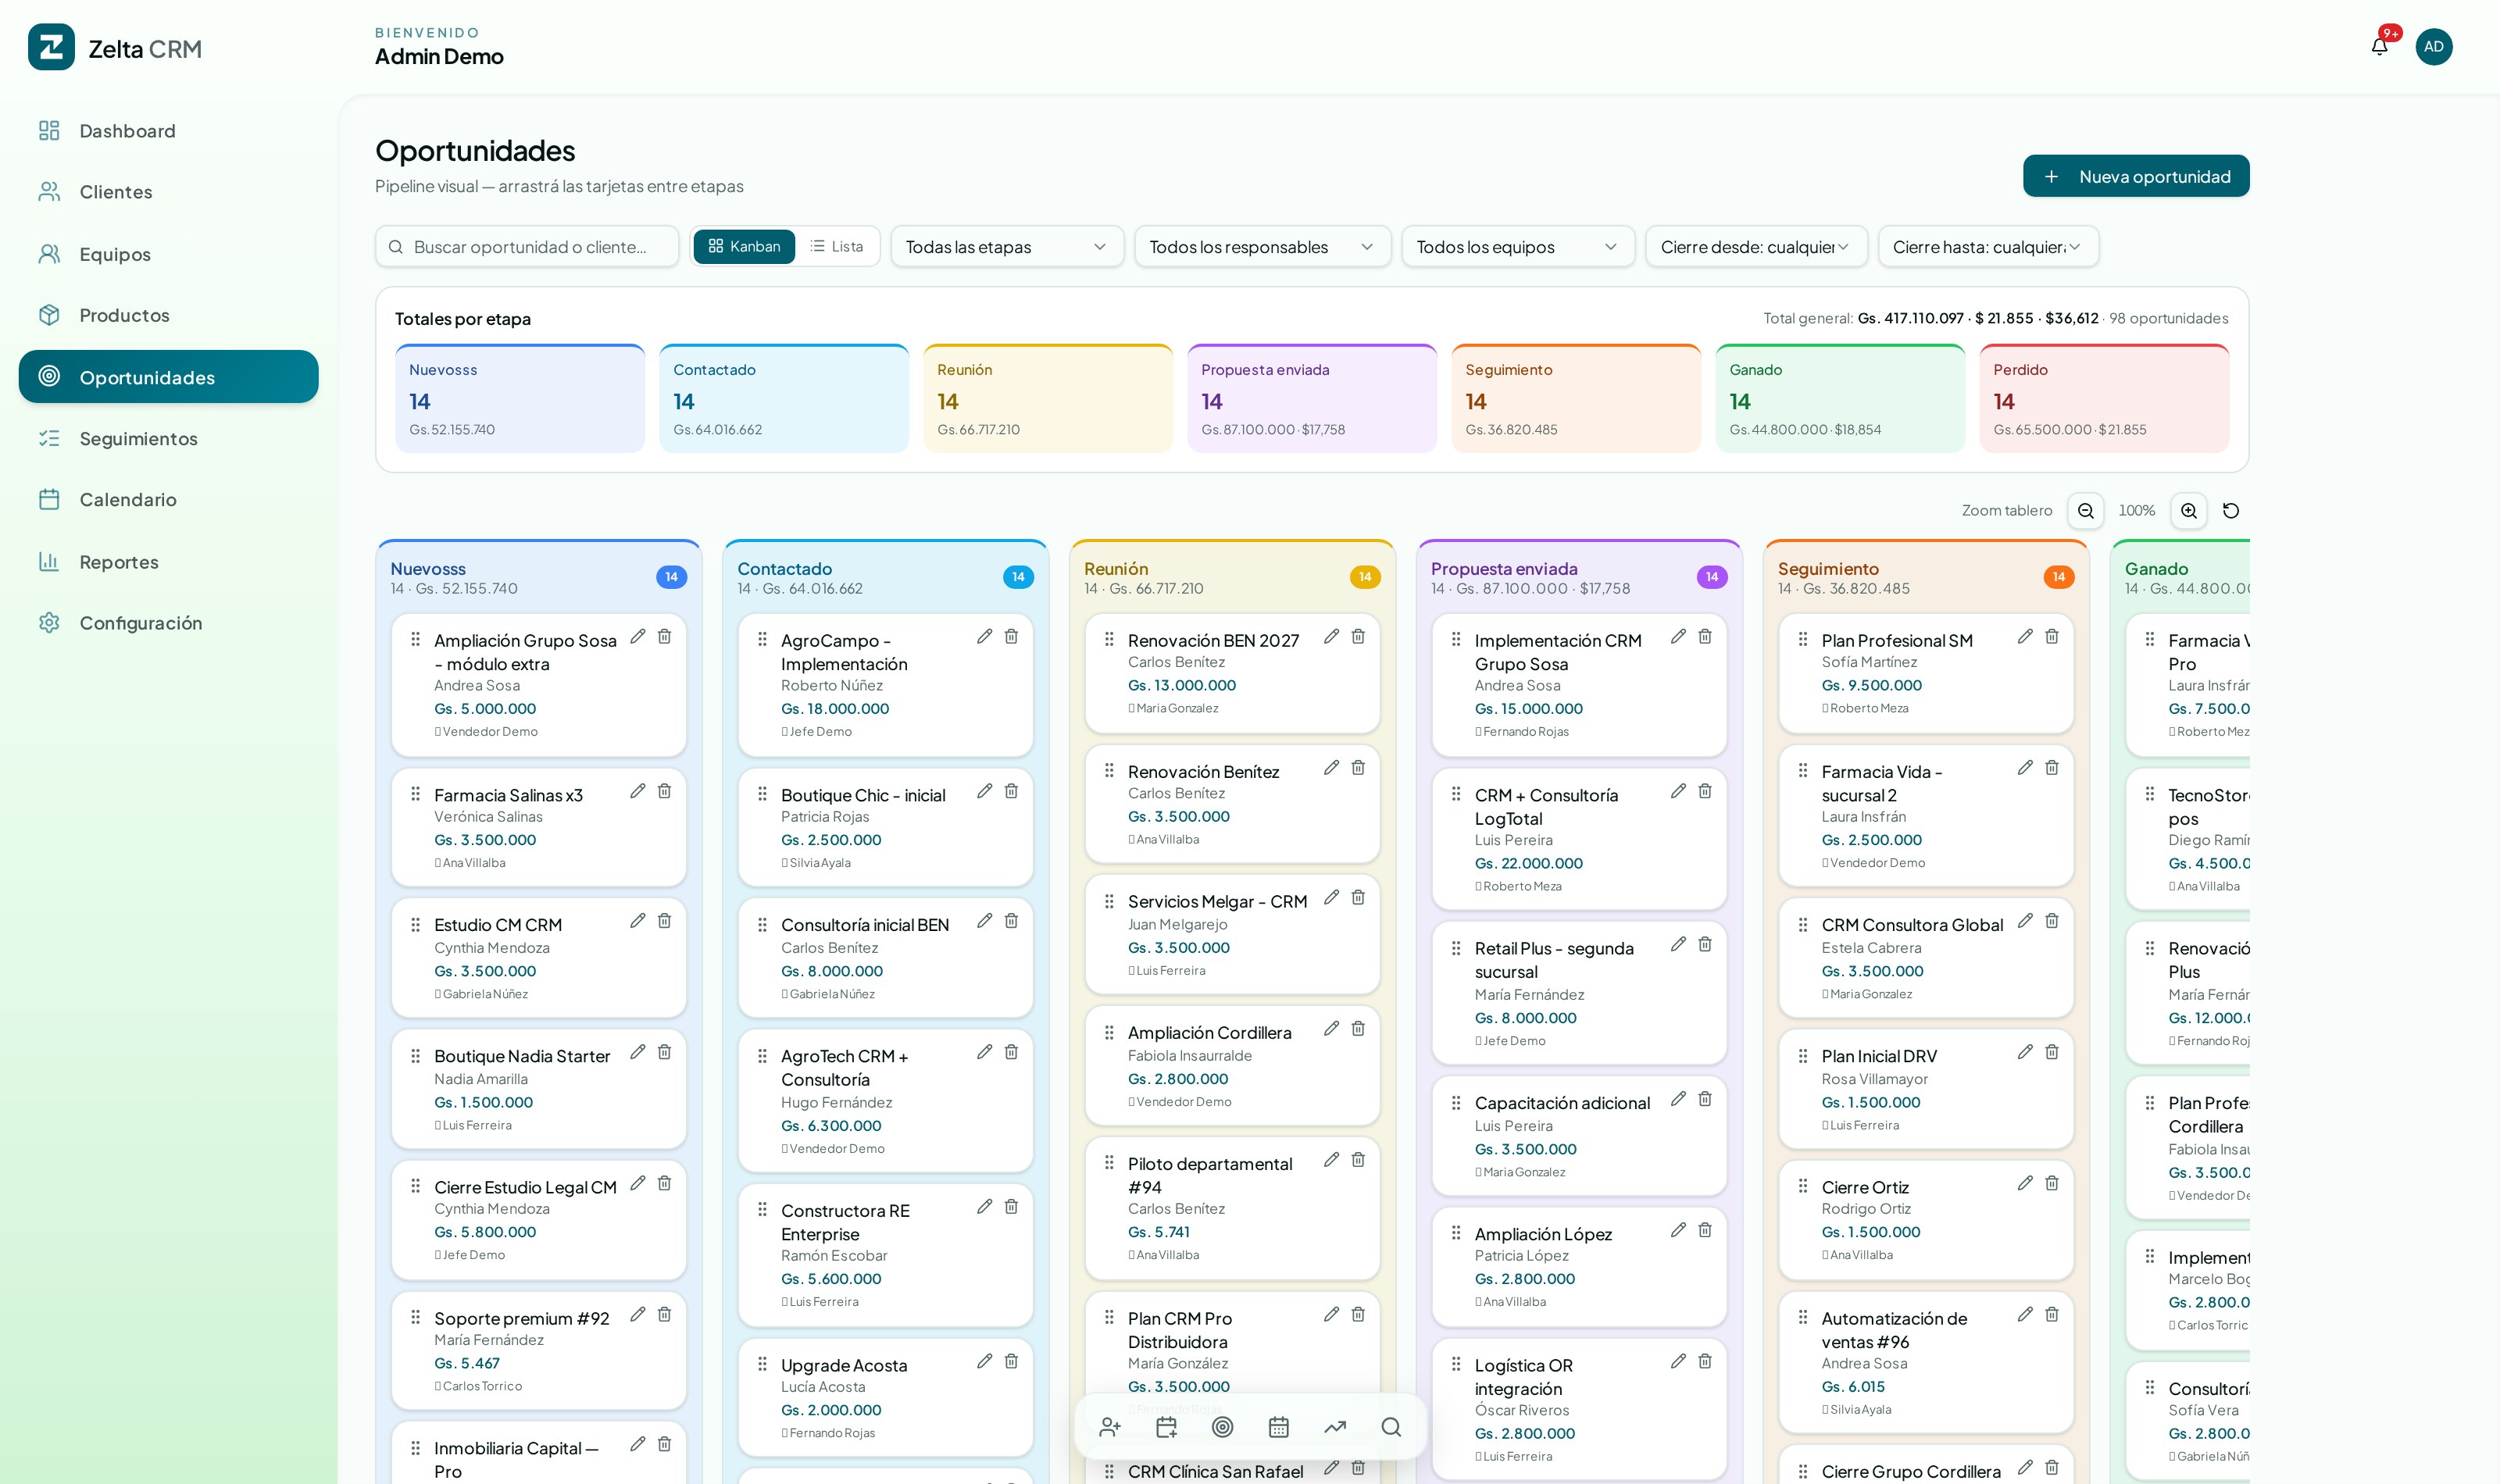
Task: Open the Capacitación adicional card
Action: click(1578, 1136)
